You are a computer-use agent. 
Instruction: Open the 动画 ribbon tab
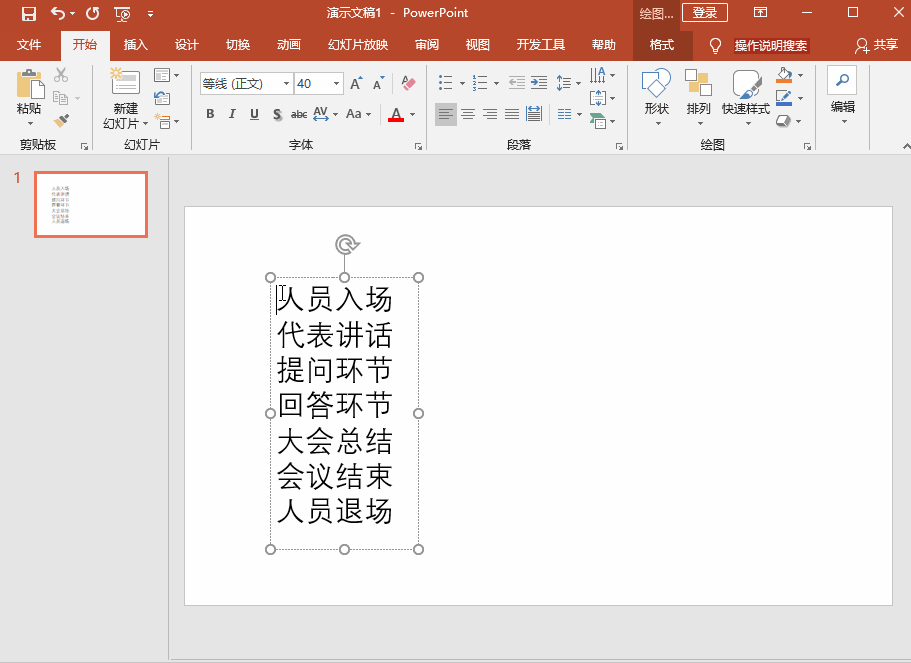[x=289, y=45]
